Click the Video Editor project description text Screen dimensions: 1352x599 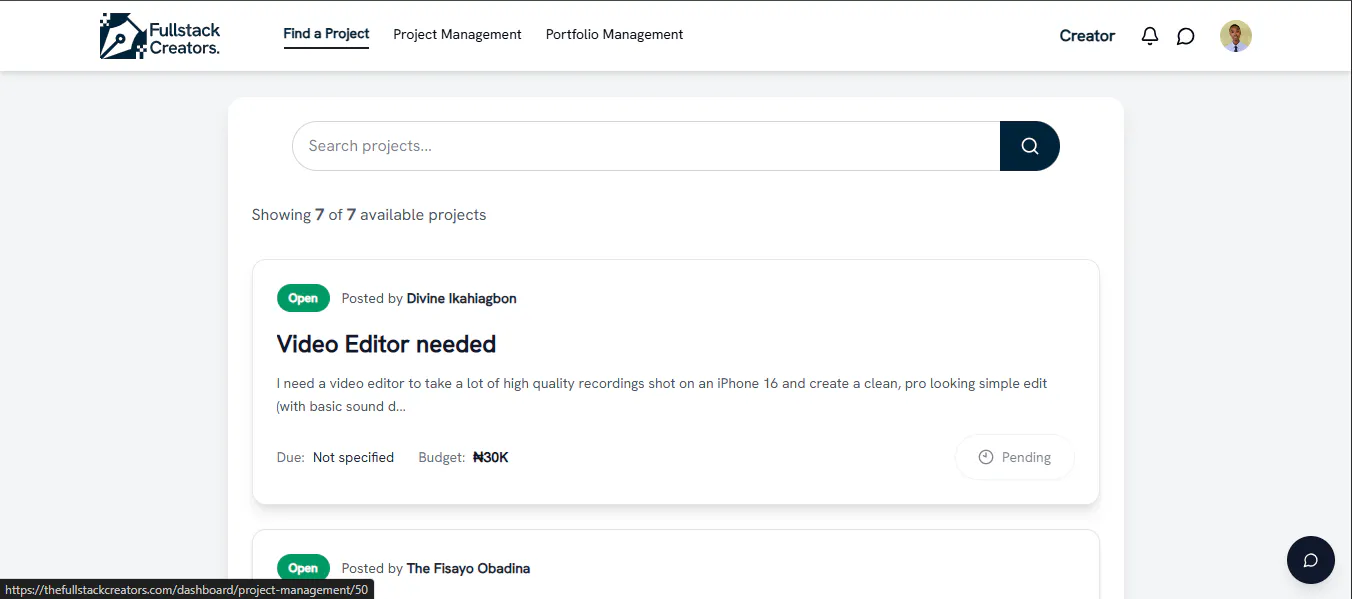(662, 395)
